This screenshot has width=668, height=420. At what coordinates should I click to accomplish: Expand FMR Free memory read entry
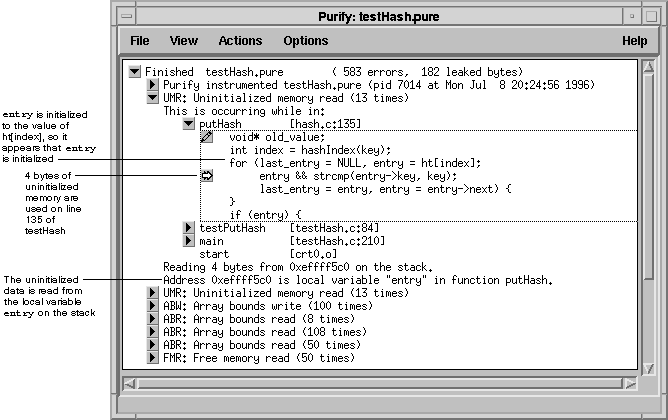point(153,358)
